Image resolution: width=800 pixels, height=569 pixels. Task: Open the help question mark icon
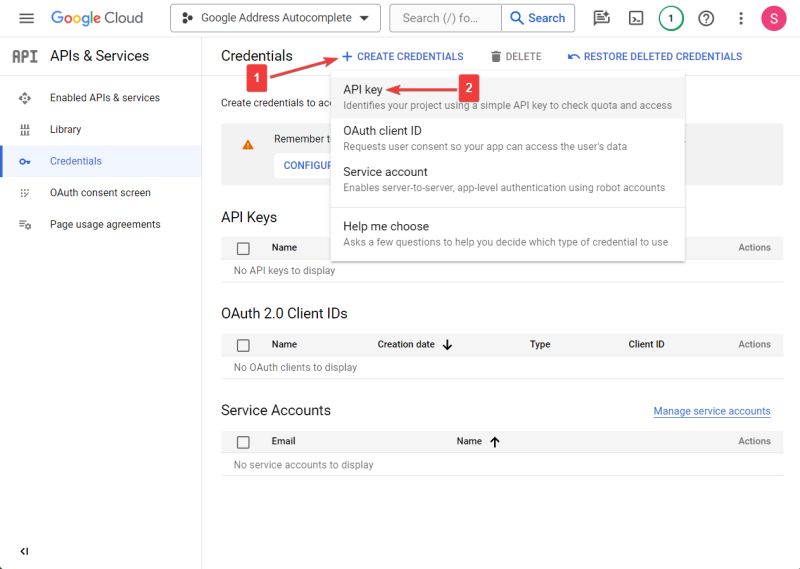coord(706,18)
